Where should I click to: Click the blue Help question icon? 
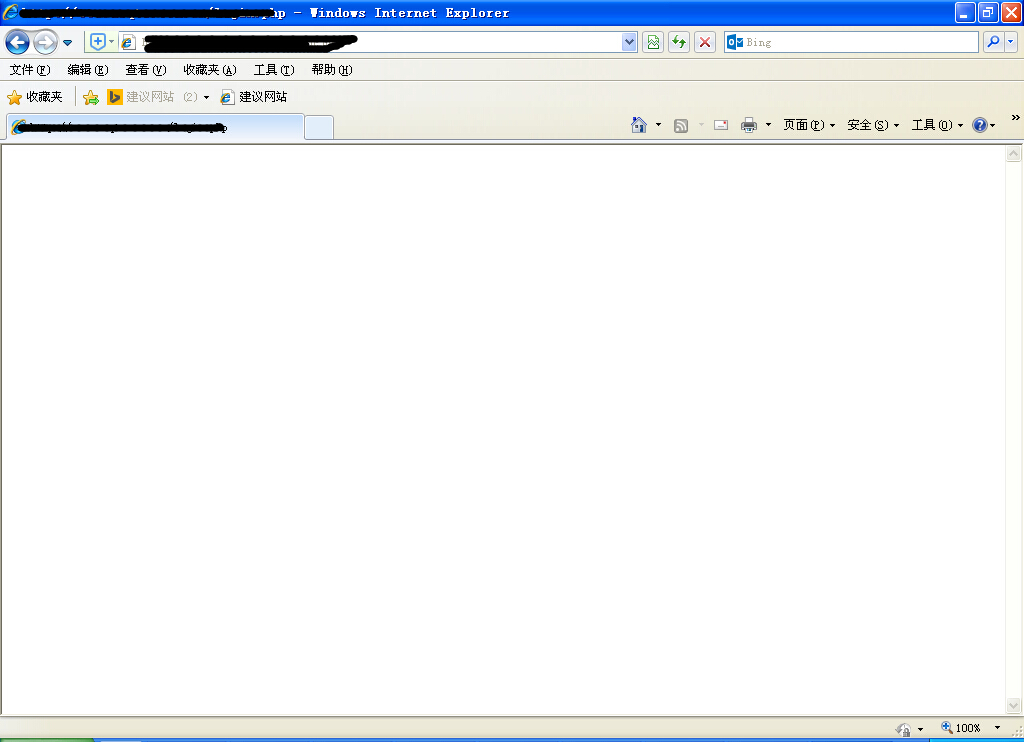(980, 125)
